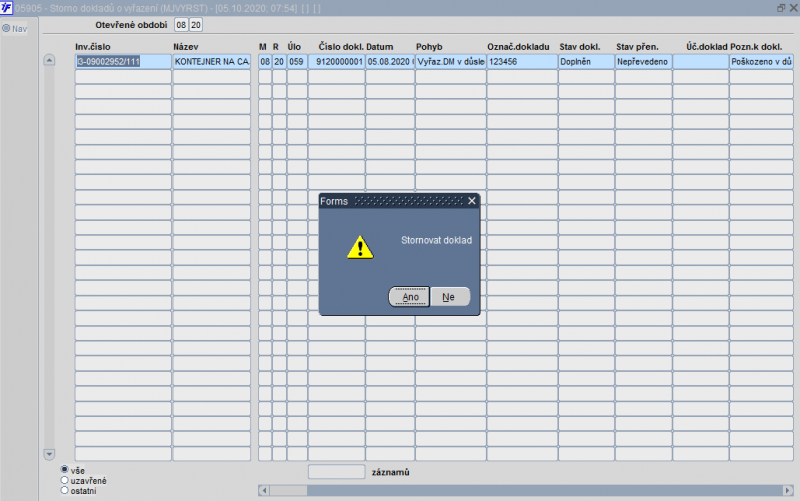800x501 pixels.
Task: Click horizontal scrollbar right arrow
Action: tap(787, 490)
